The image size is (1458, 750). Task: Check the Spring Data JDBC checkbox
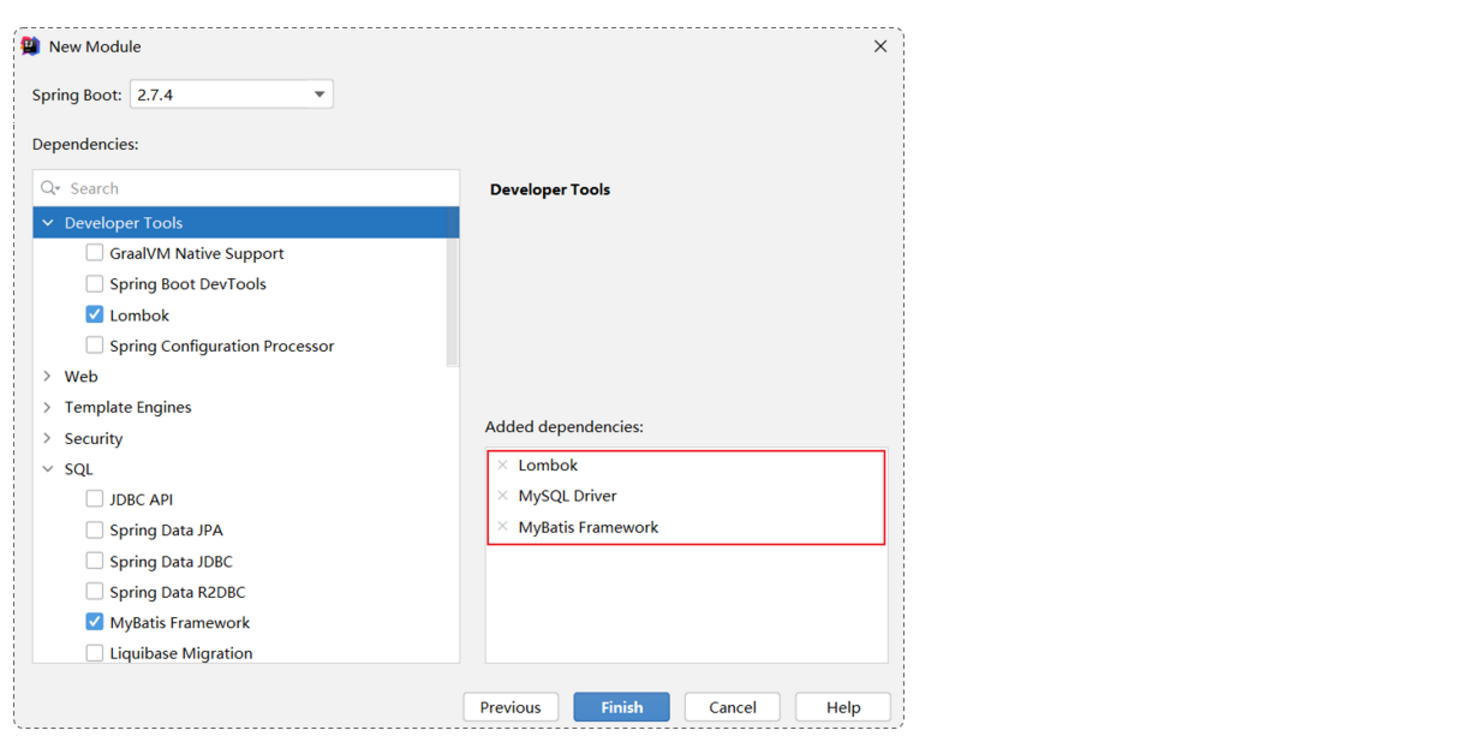coord(94,561)
